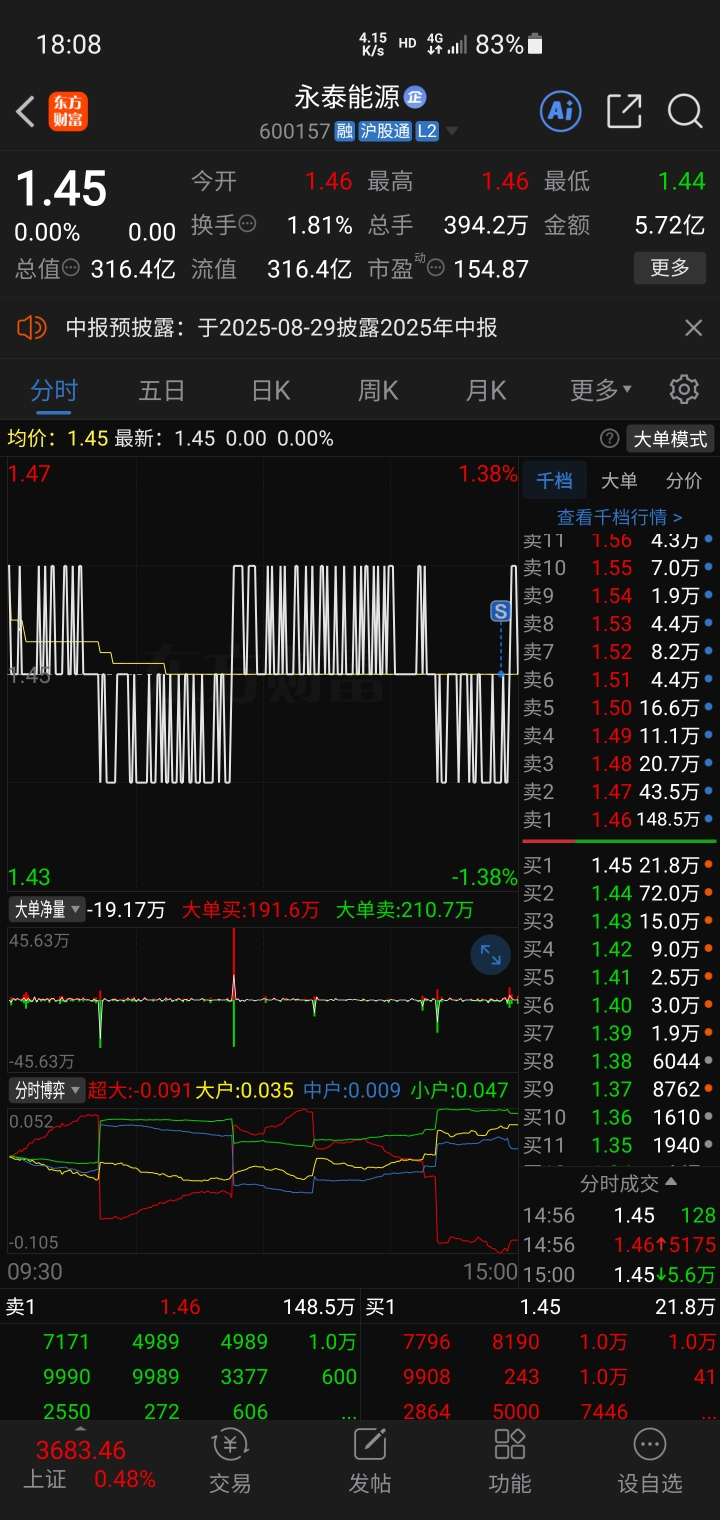Image resolution: width=720 pixels, height=1520 pixels.
Task: Tap the 中报预披露 announcement text
Action: [282, 327]
